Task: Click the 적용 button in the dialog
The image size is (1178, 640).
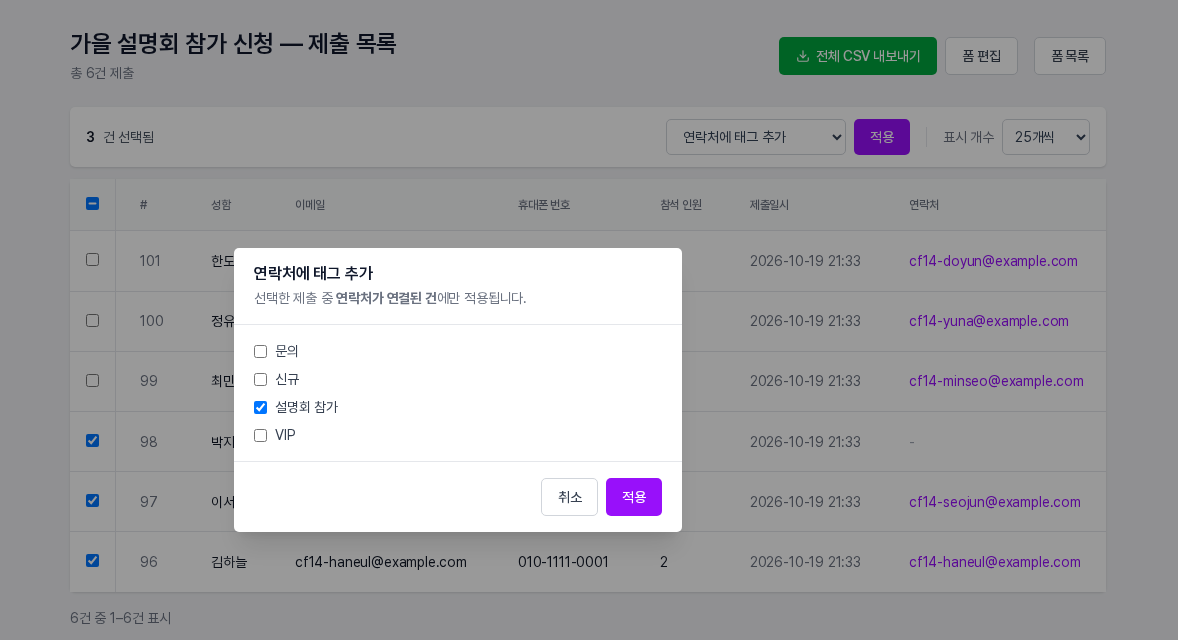Action: coord(634,497)
